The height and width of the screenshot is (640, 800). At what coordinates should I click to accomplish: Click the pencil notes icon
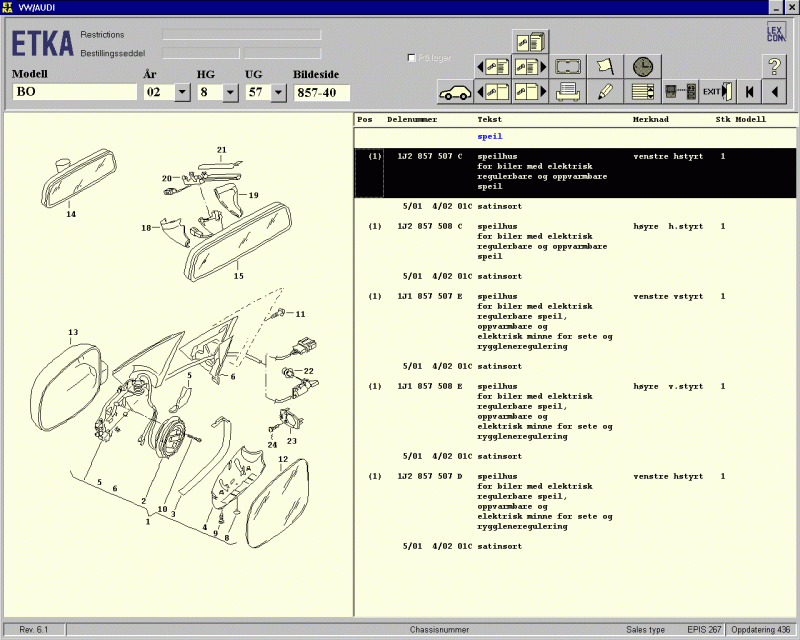point(605,92)
